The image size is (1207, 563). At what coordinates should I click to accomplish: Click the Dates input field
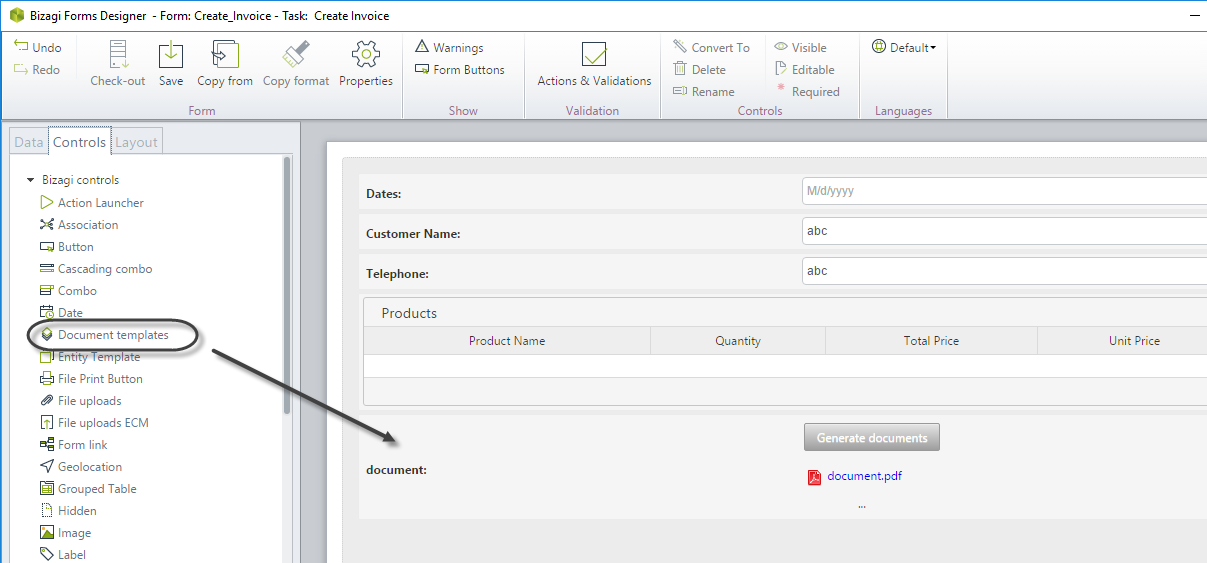pyautogui.click(x=1004, y=191)
